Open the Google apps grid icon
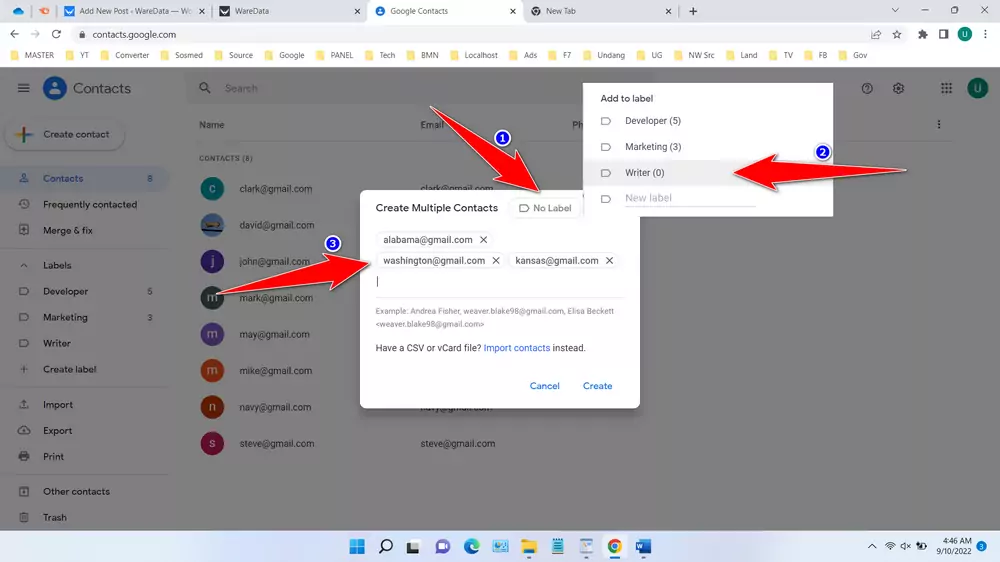Screen dimensions: 1000x562 coord(946,88)
